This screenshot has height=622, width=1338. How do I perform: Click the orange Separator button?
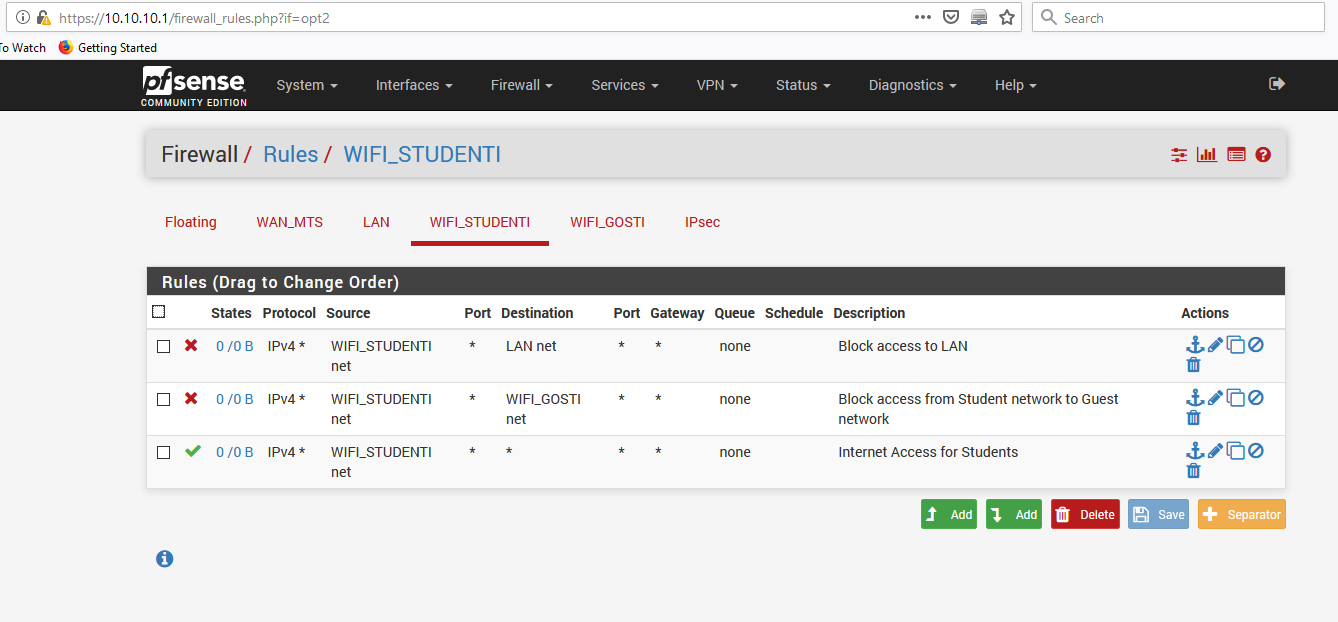tap(1242, 515)
